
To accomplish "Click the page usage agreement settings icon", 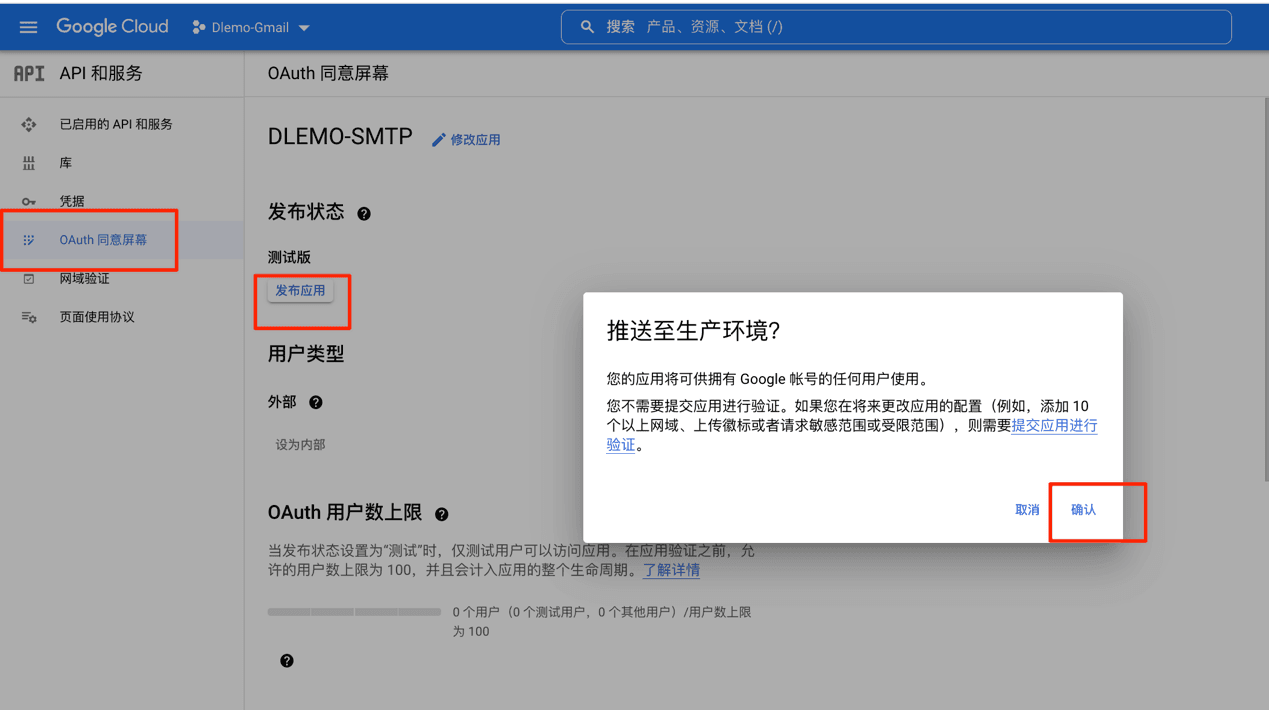I will (x=29, y=317).
